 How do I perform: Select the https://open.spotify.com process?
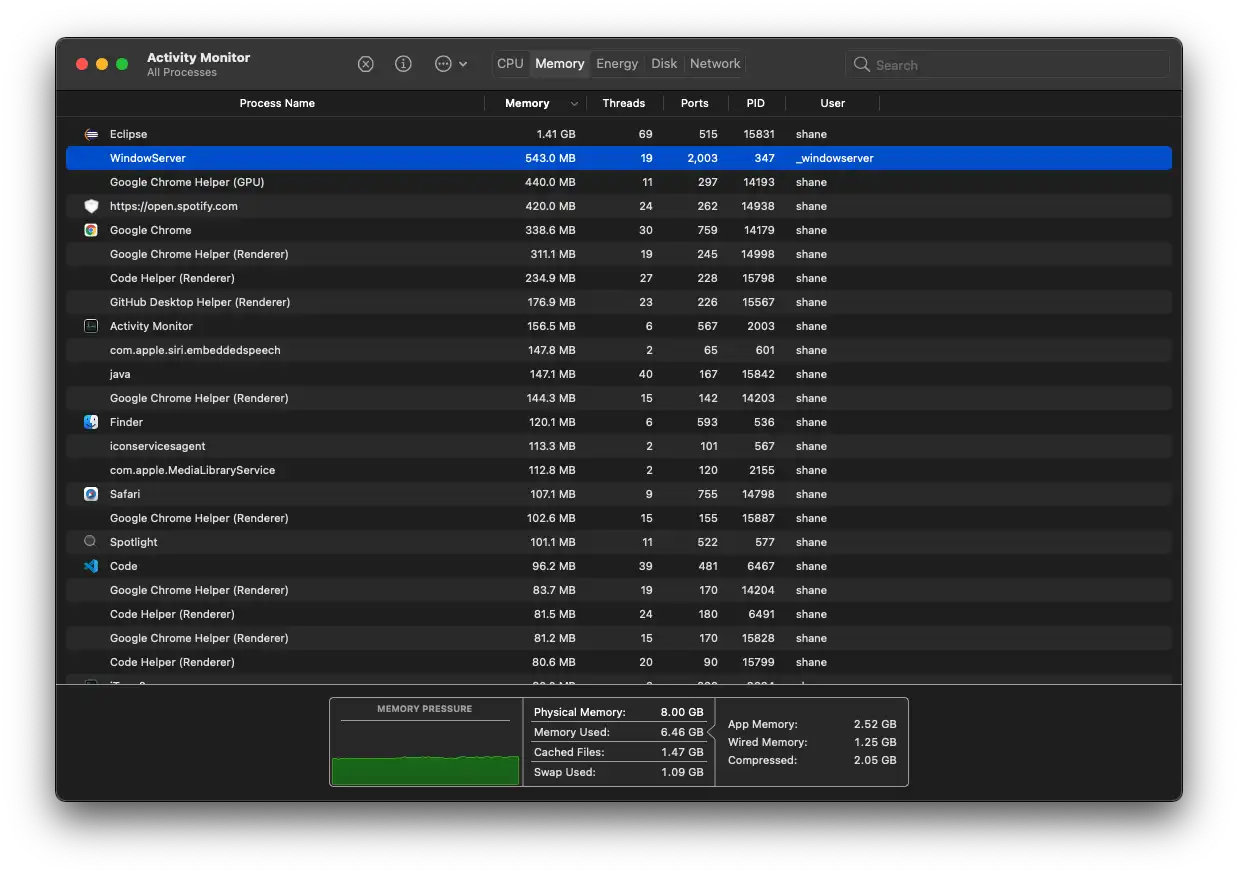point(619,206)
